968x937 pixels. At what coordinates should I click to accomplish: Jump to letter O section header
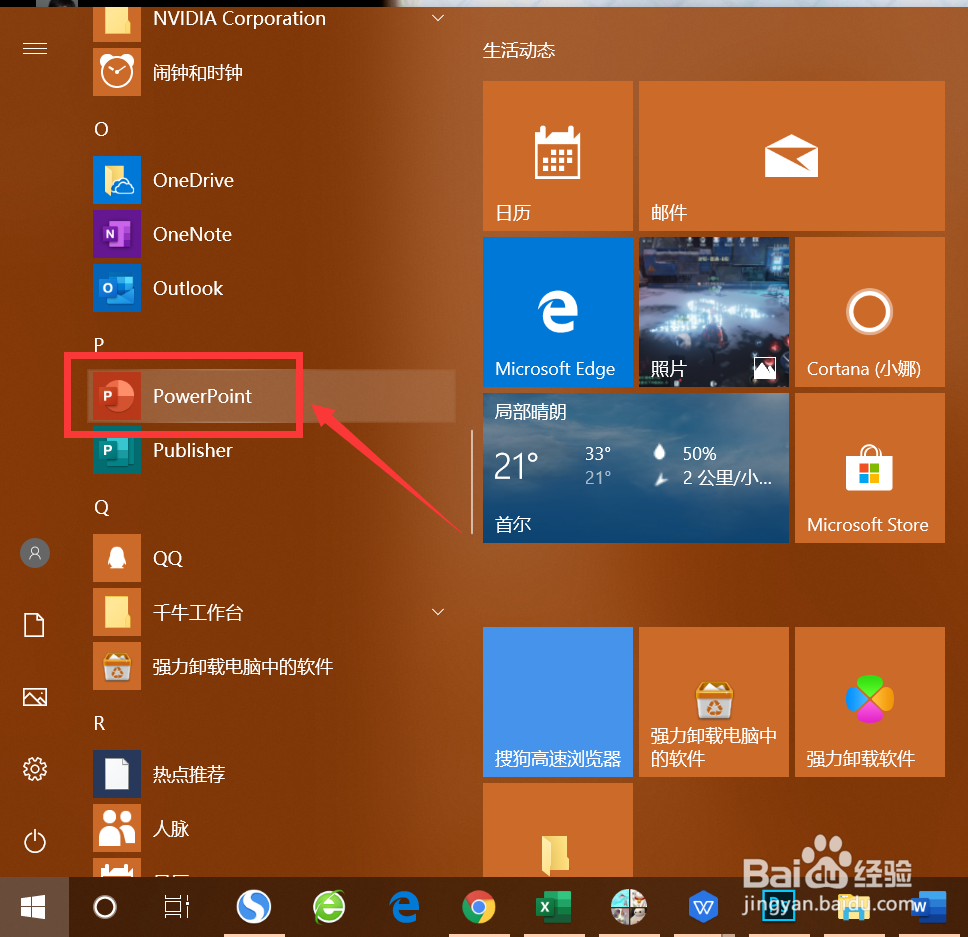pos(101,129)
